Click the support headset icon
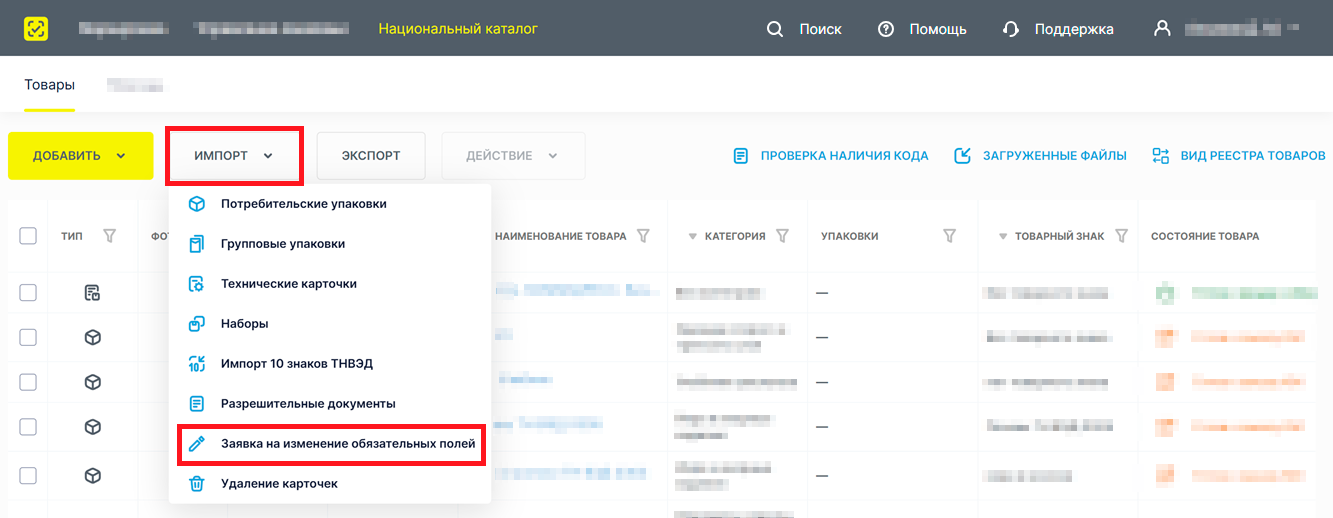This screenshot has height=518, width=1333. point(1011,29)
